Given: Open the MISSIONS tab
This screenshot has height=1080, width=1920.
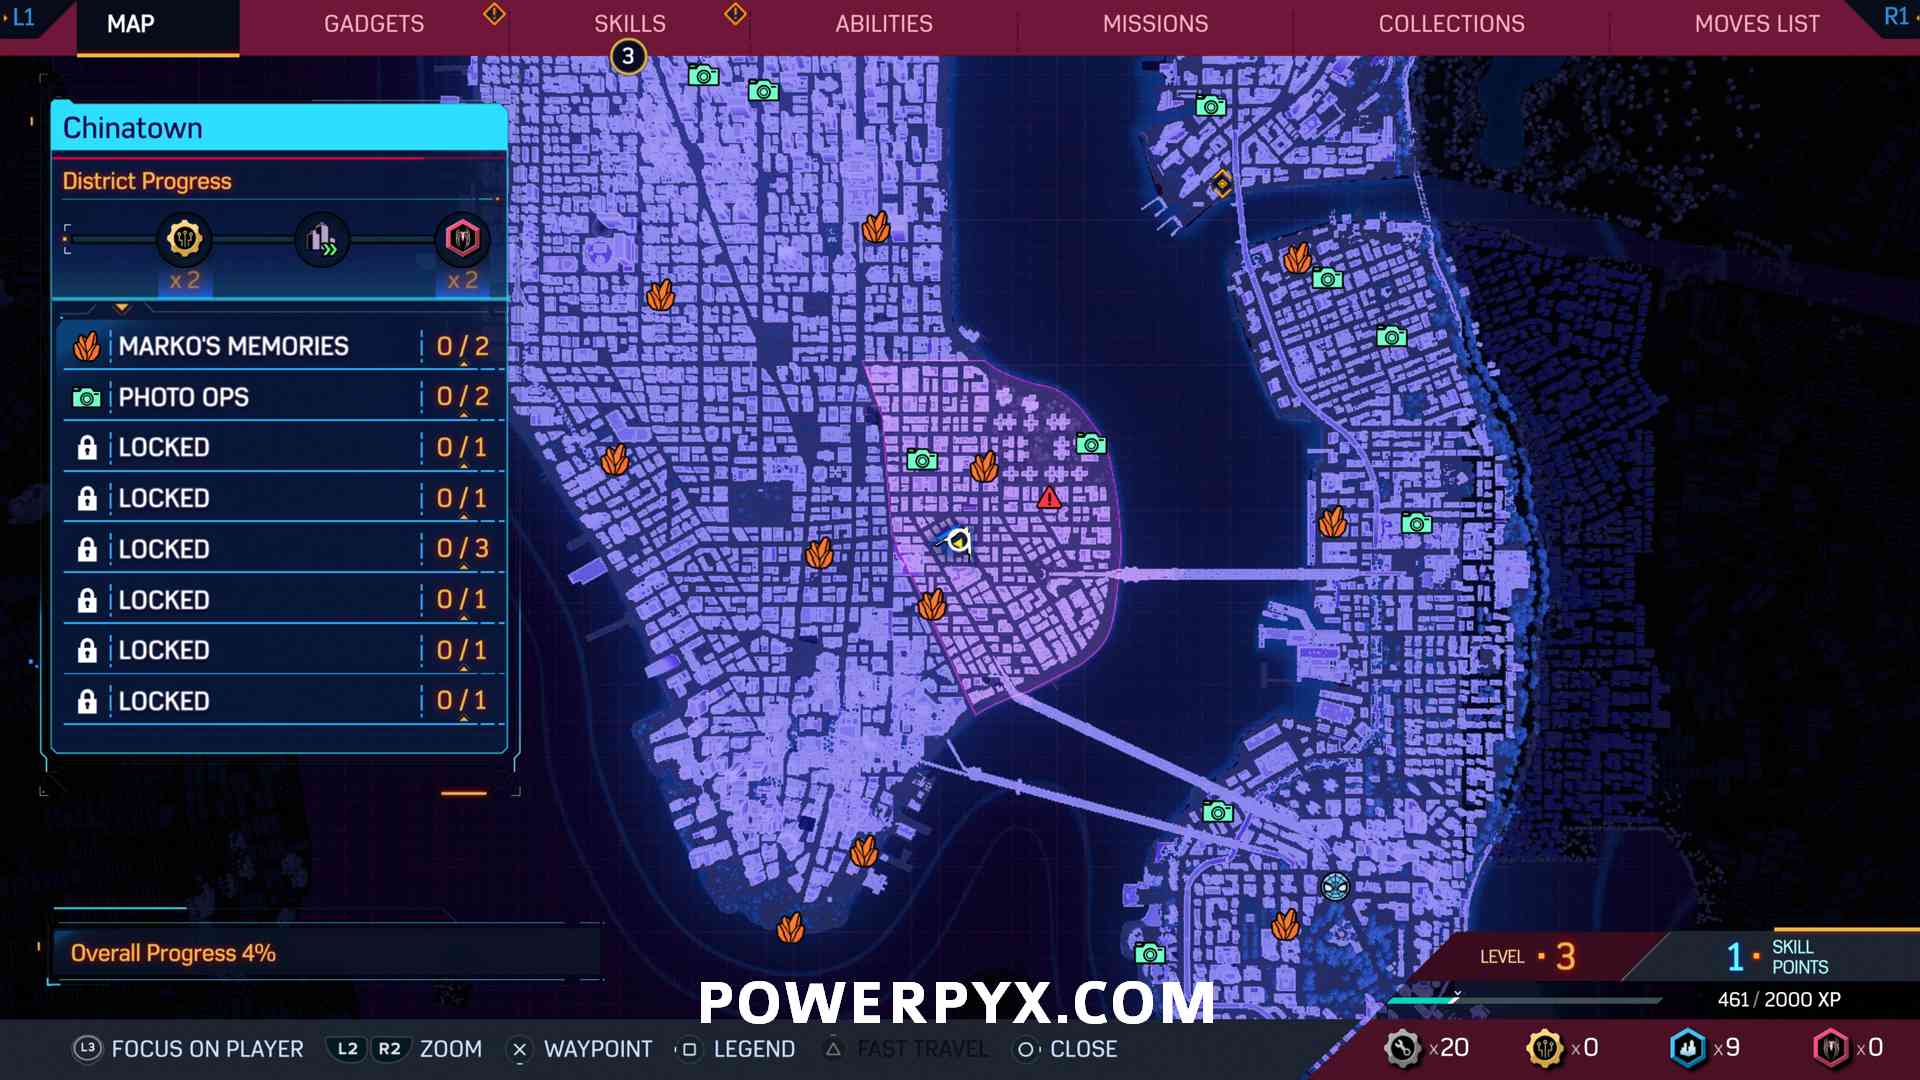Looking at the screenshot, I should (1156, 24).
